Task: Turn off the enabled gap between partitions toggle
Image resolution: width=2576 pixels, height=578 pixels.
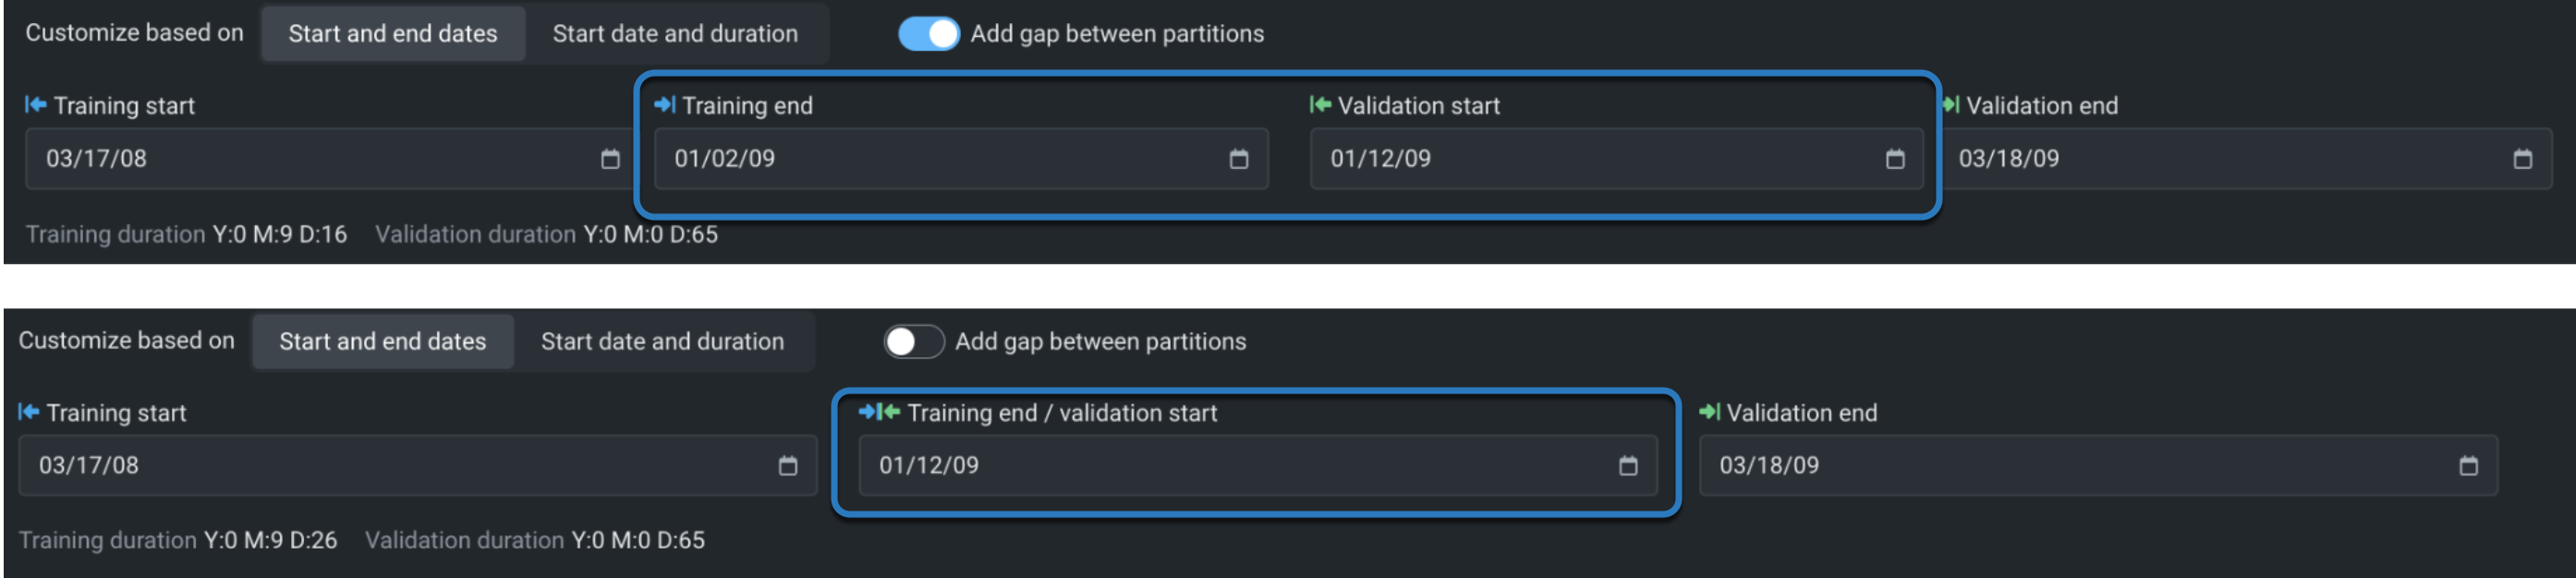Action: point(928,34)
